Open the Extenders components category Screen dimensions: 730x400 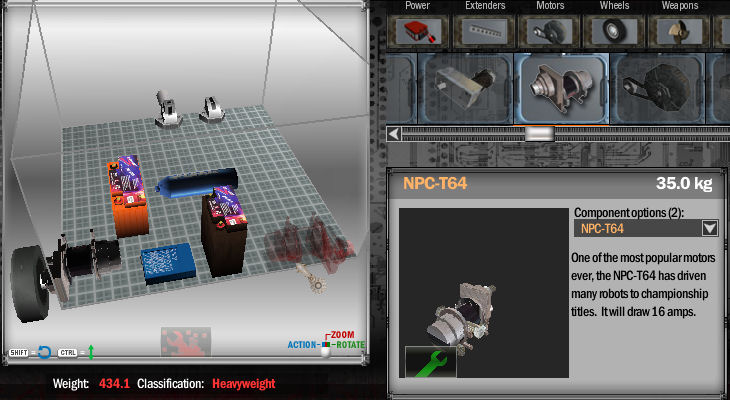tap(485, 31)
